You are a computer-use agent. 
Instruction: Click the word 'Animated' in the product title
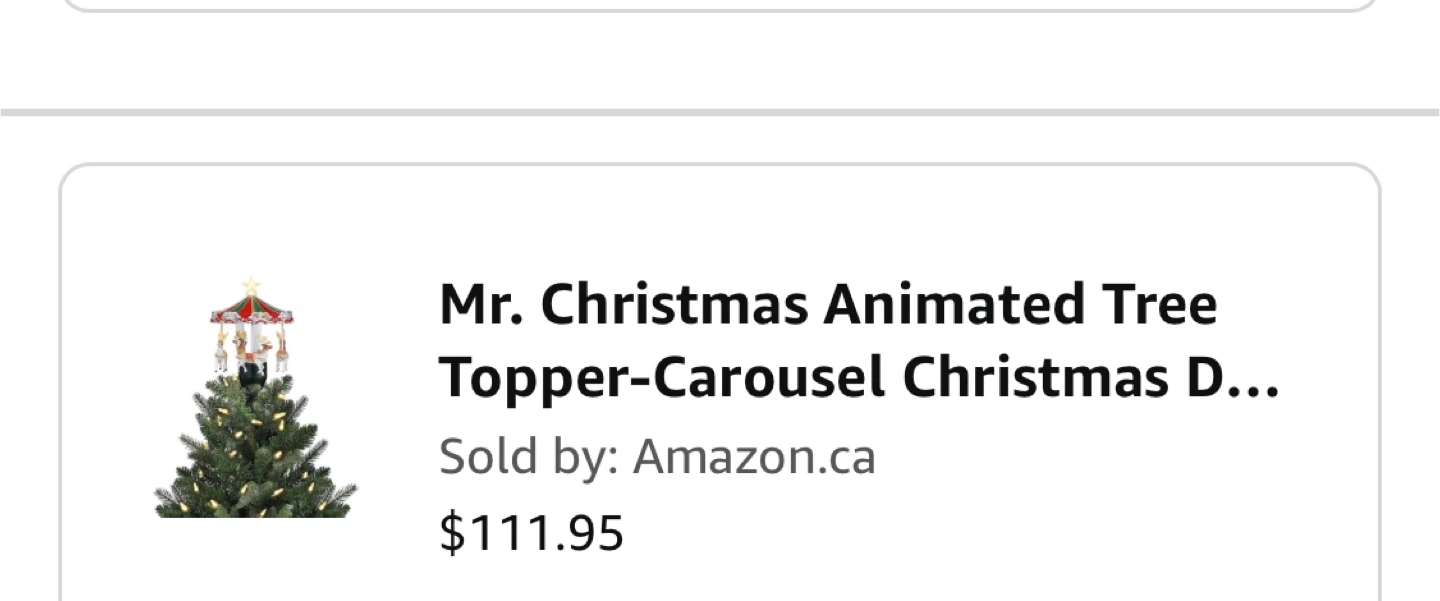click(x=953, y=304)
